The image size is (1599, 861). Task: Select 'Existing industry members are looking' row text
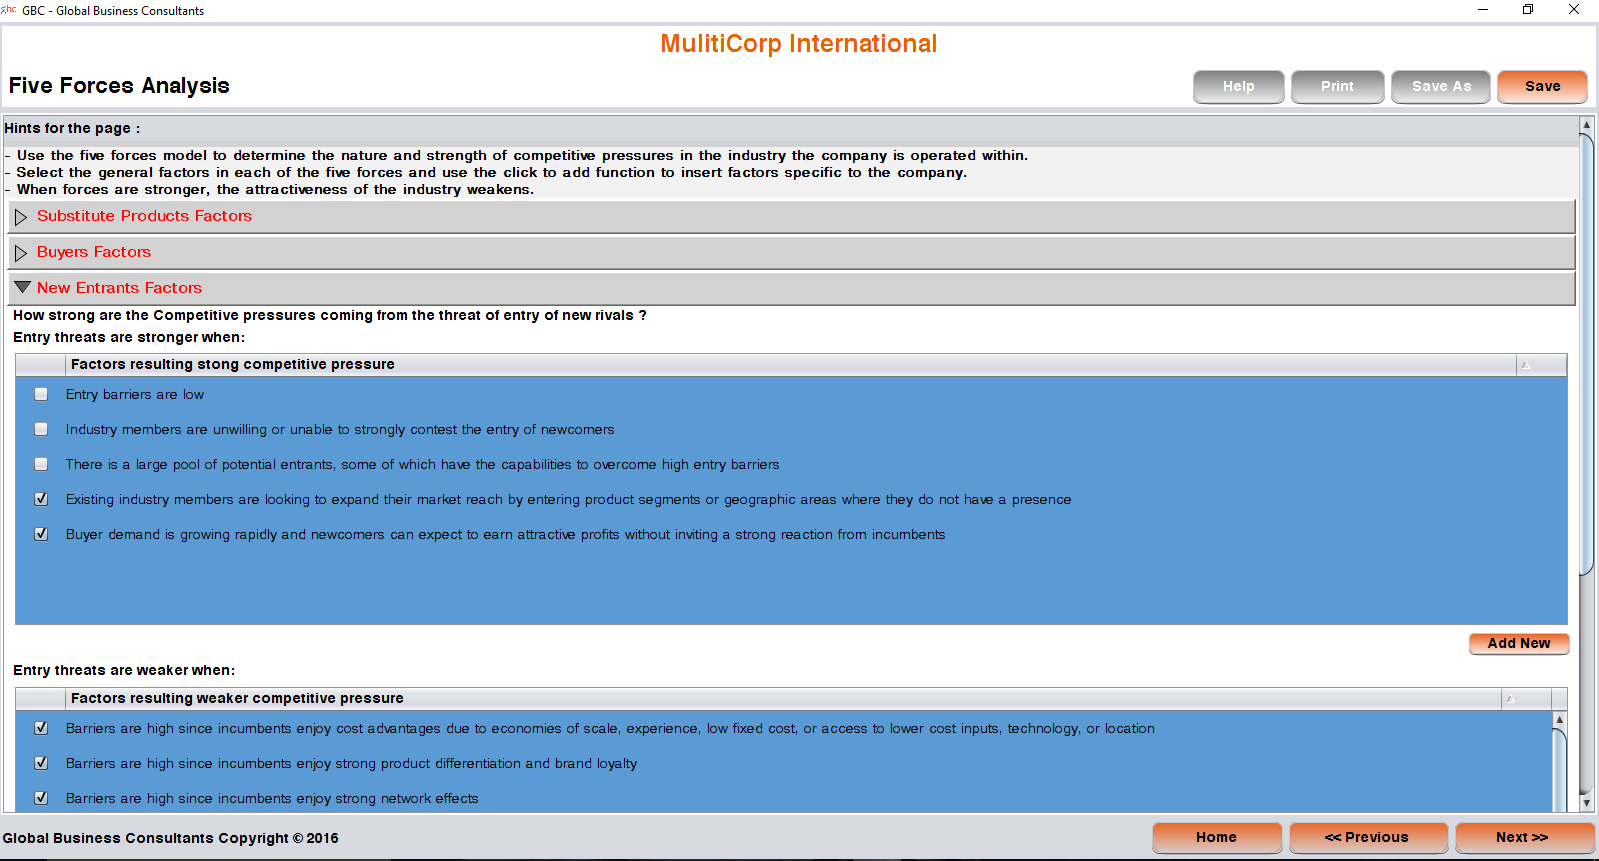pos(568,500)
